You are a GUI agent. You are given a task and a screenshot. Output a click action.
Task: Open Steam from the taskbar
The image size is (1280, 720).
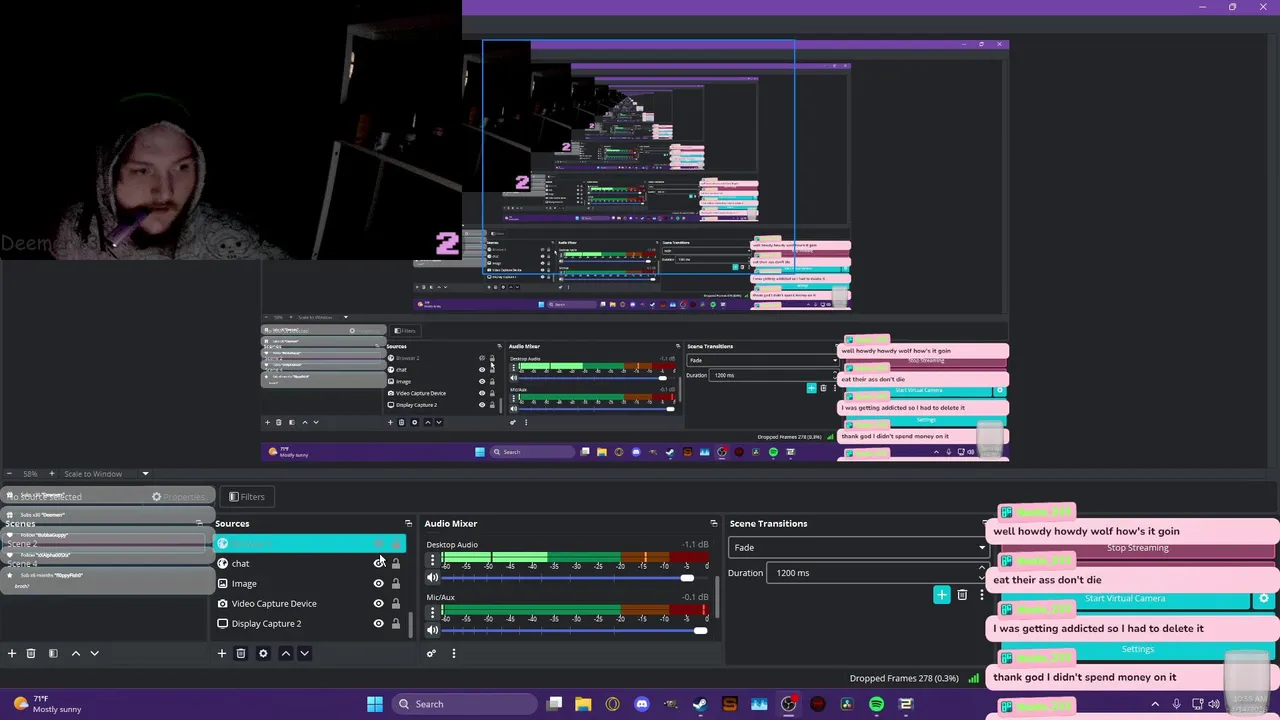[x=700, y=704]
